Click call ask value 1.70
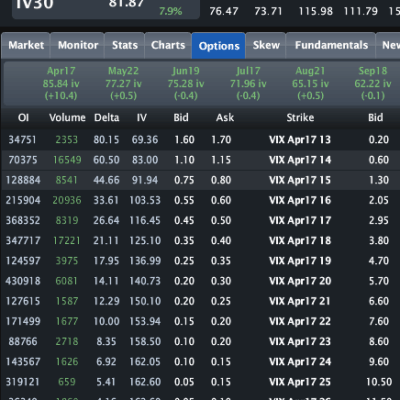400x400 pixels. [x=221, y=140]
